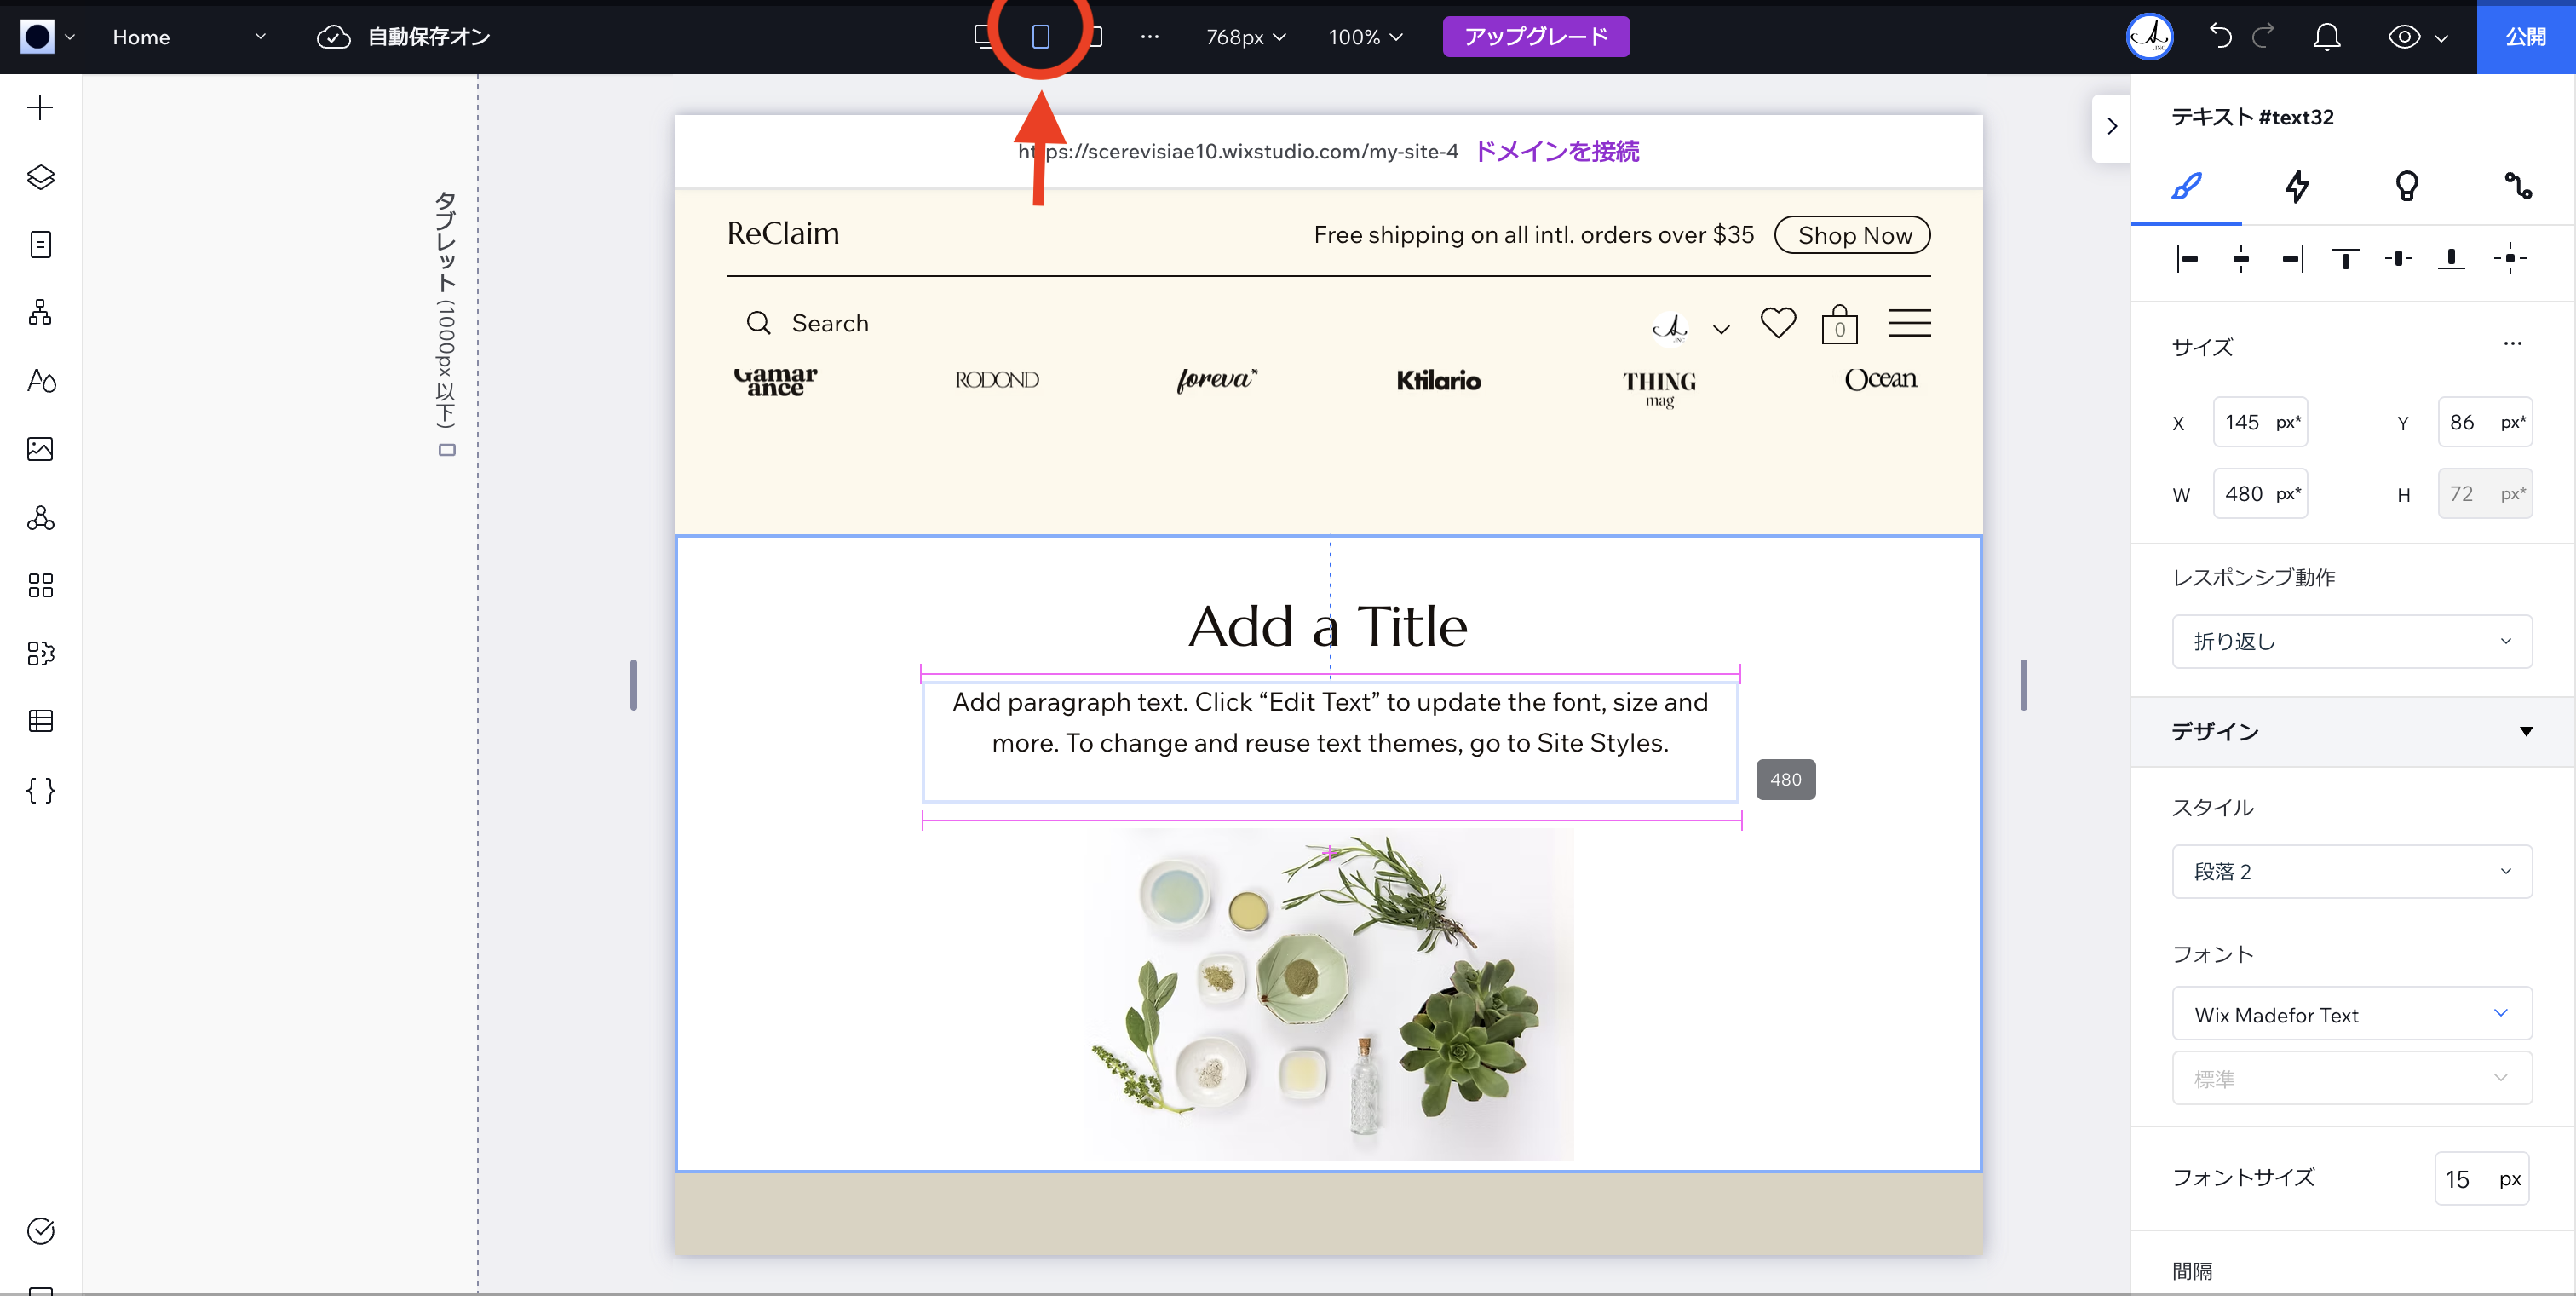Click the アップグレード button
2576x1296 pixels.
(x=1535, y=37)
